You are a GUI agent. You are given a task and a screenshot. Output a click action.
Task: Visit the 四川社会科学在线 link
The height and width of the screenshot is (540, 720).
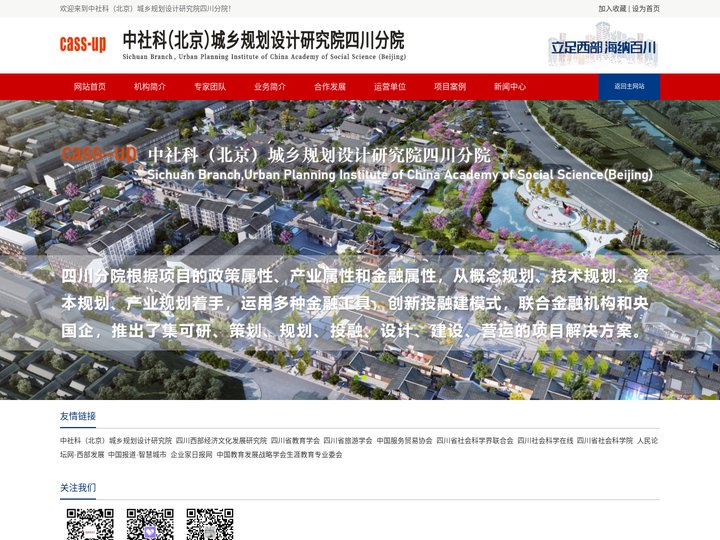click(x=546, y=440)
